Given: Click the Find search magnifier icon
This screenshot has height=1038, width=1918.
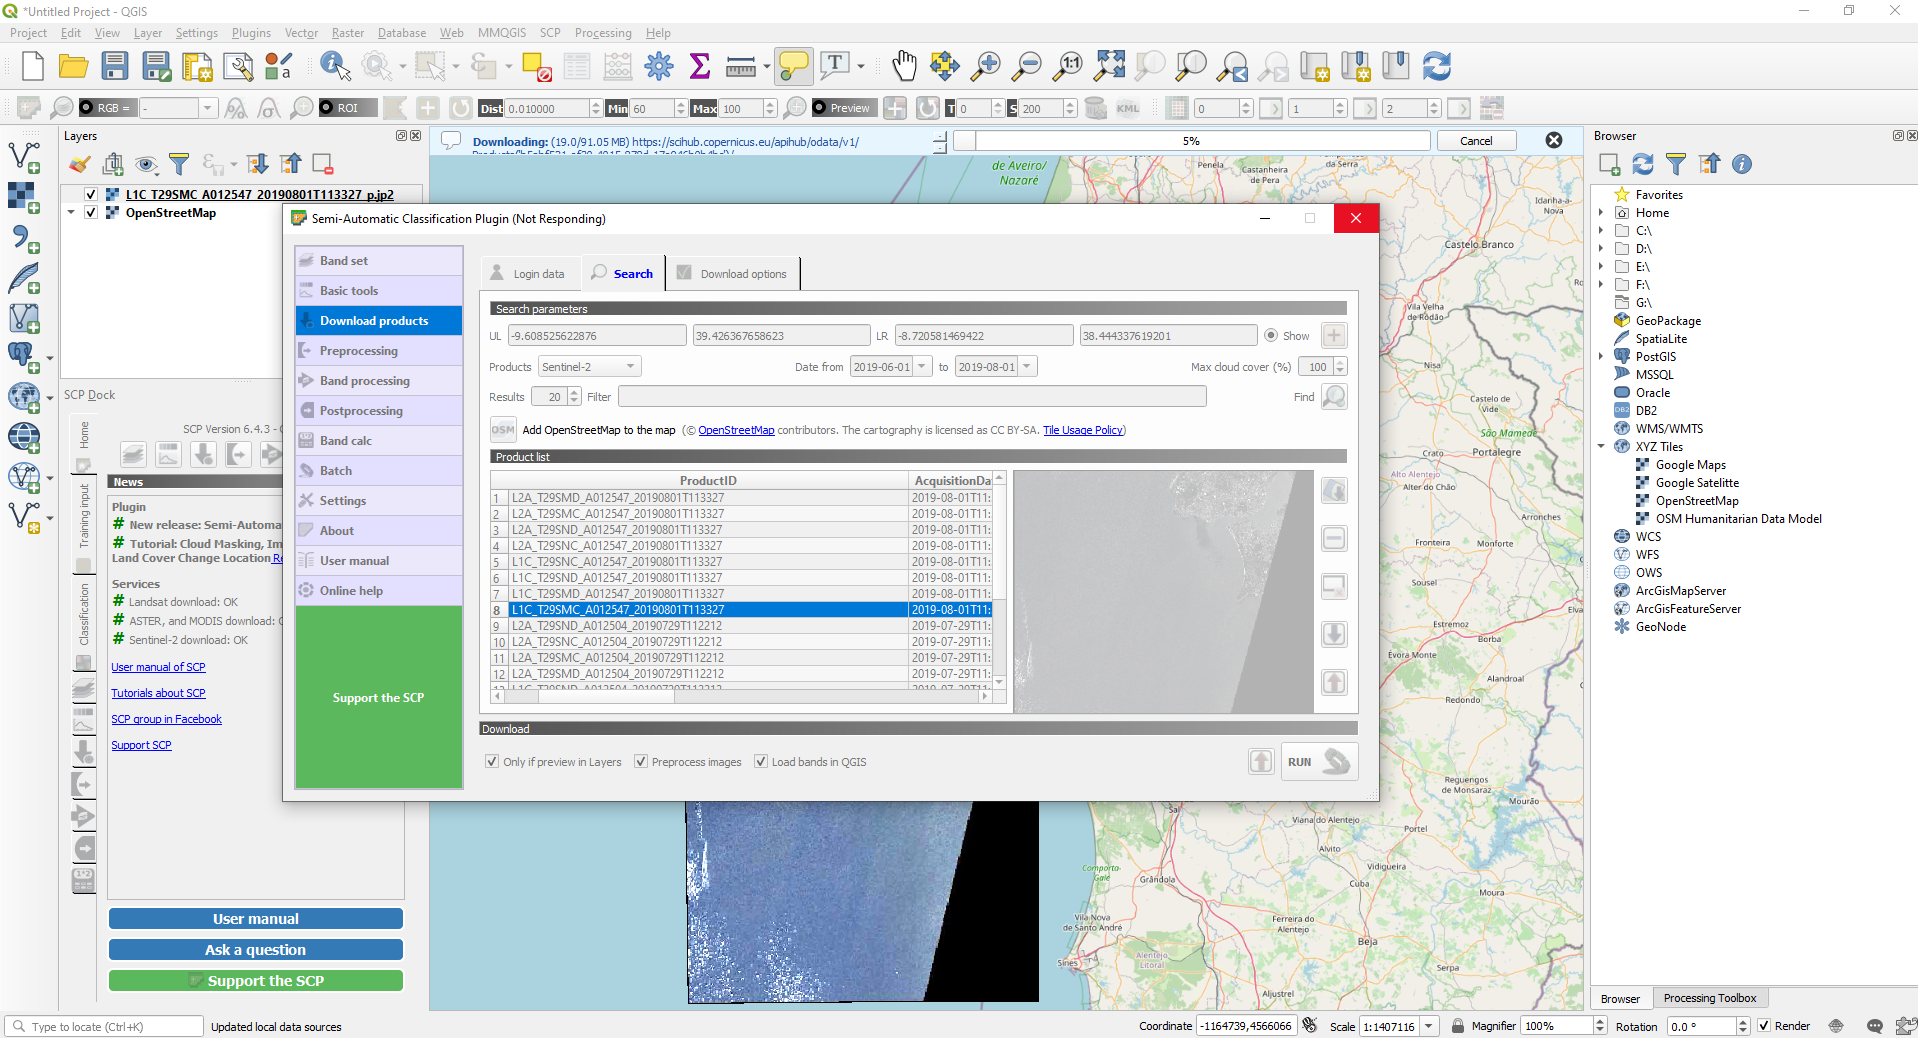Looking at the screenshot, I should [1334, 397].
